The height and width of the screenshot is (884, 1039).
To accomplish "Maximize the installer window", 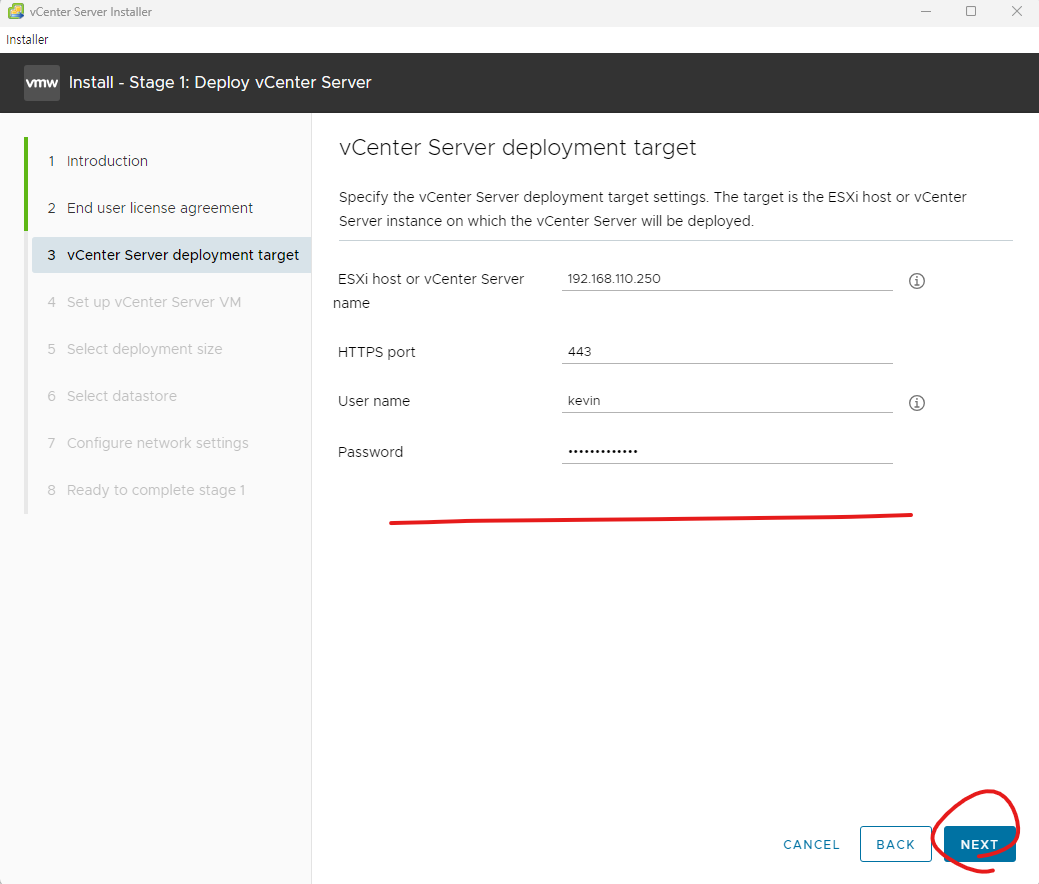I will [x=971, y=11].
